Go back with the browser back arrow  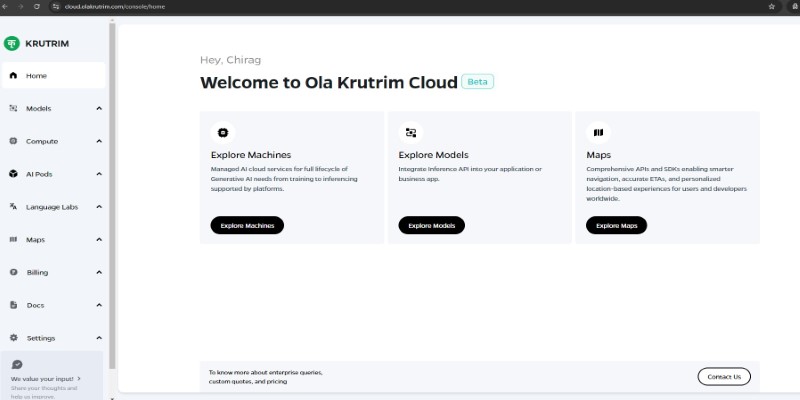(x=5, y=7)
